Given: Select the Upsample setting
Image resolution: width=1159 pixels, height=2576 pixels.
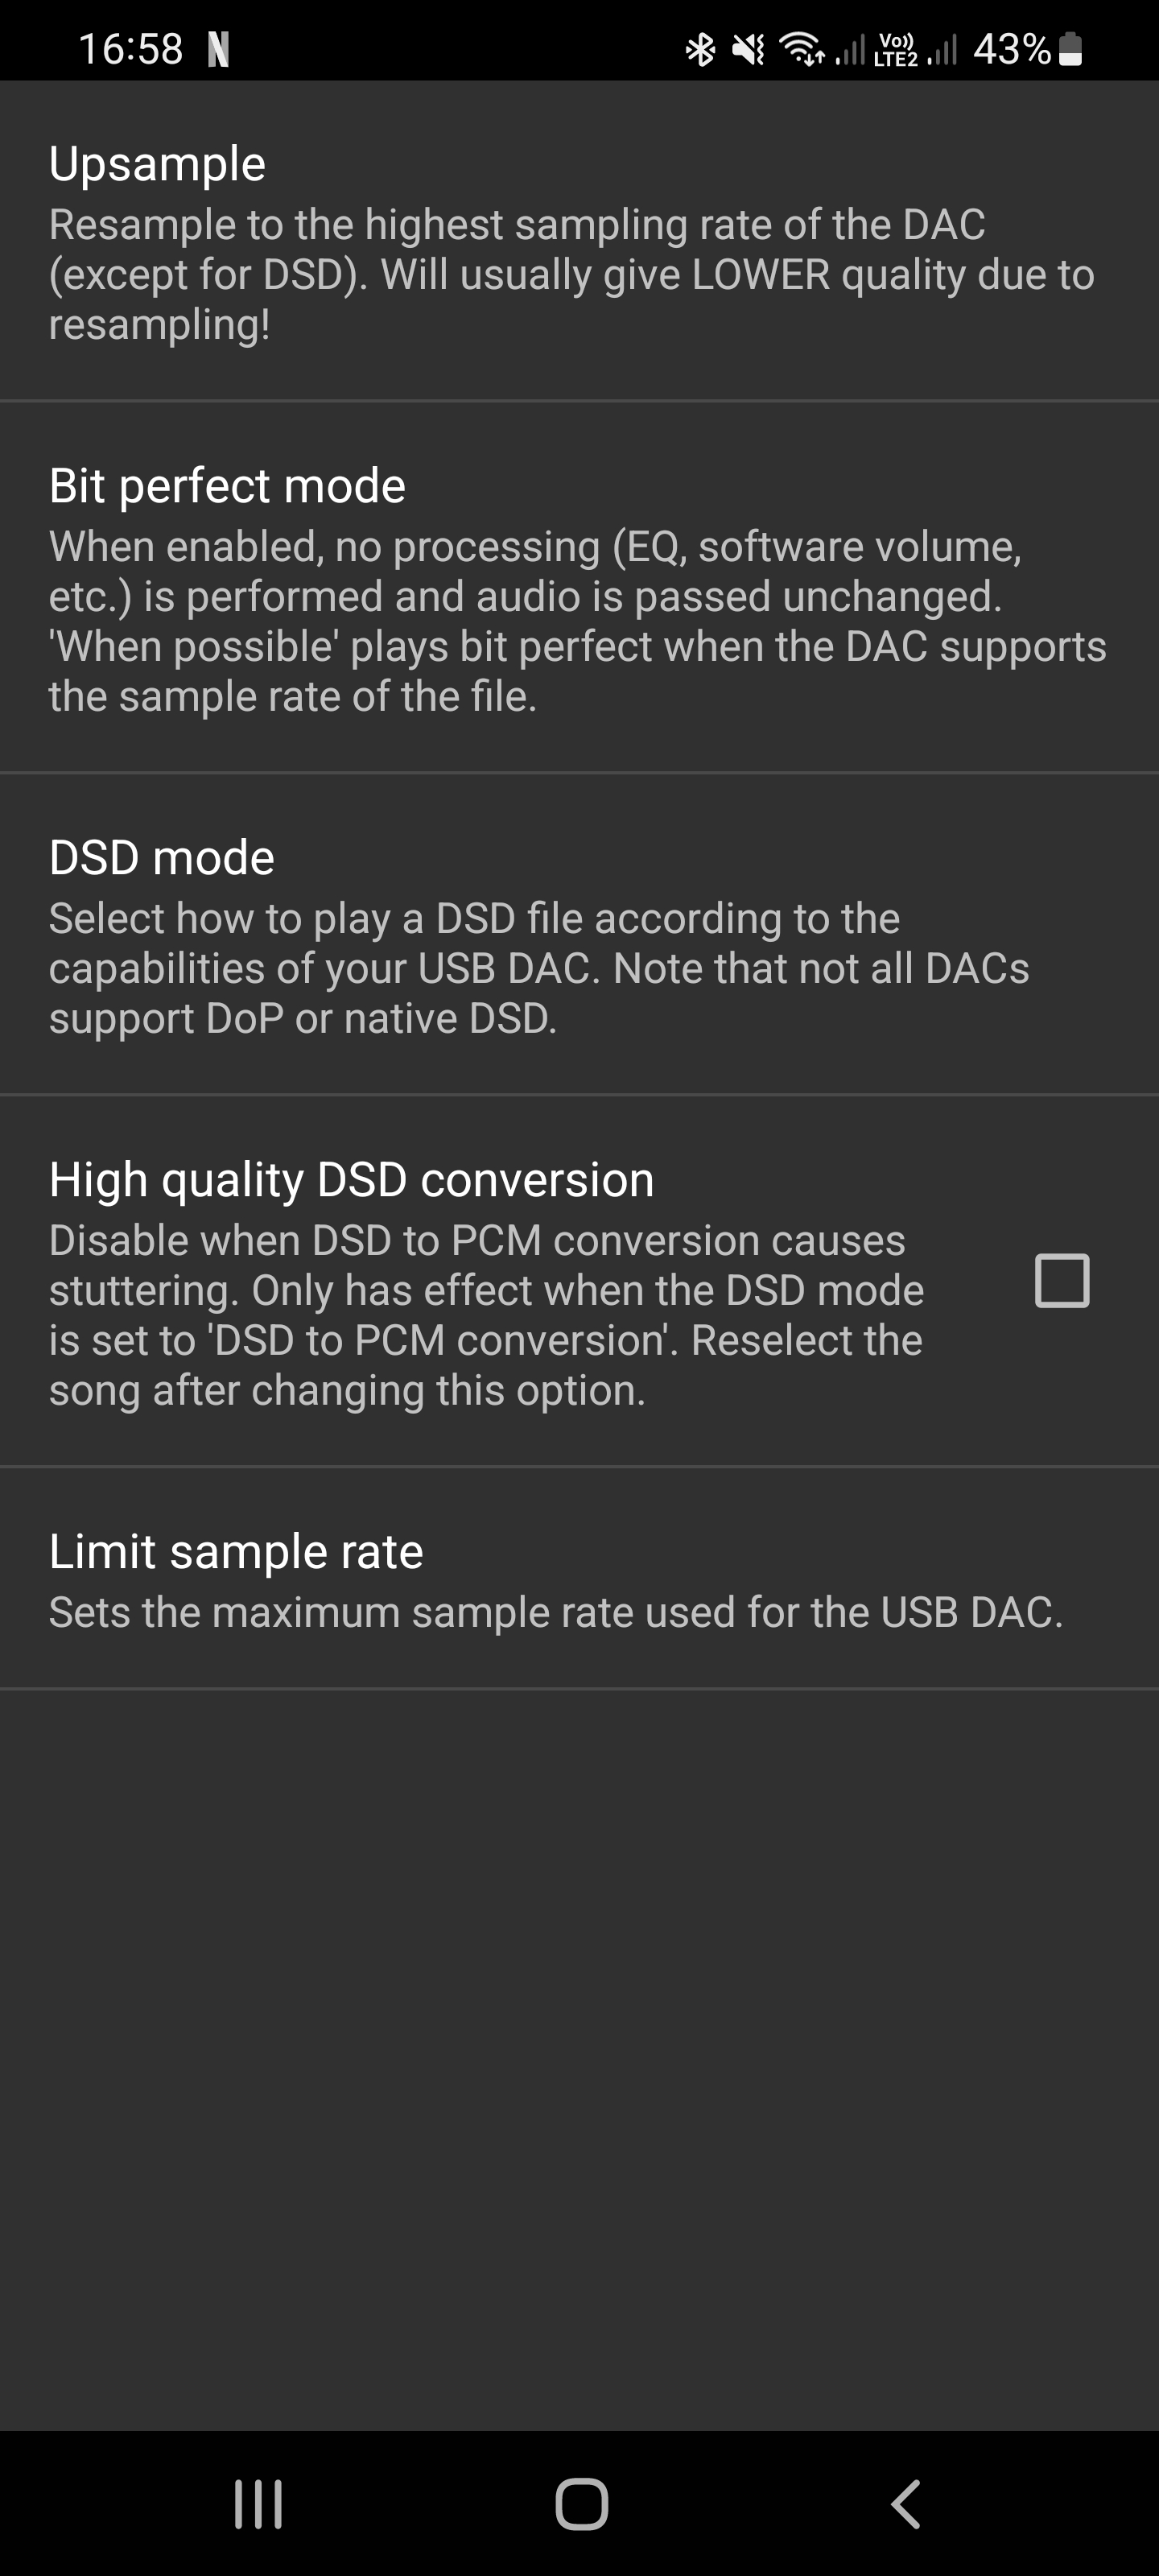Looking at the screenshot, I should [x=157, y=164].
